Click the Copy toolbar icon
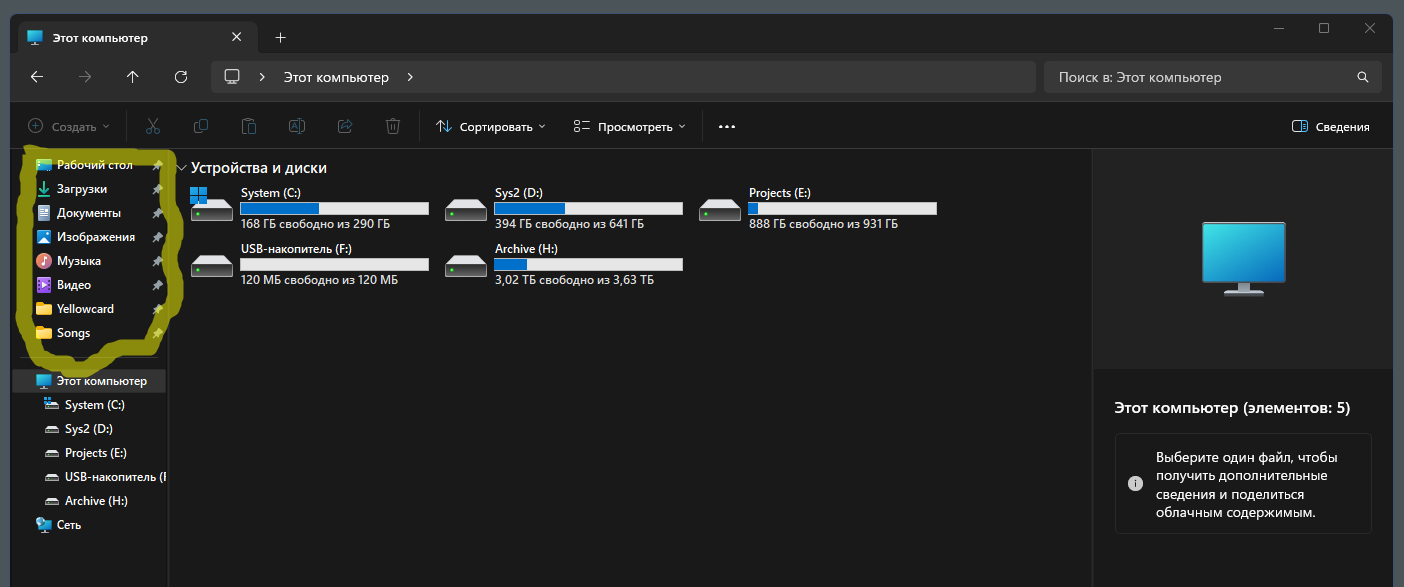The width and height of the screenshot is (1404, 587). (x=201, y=126)
